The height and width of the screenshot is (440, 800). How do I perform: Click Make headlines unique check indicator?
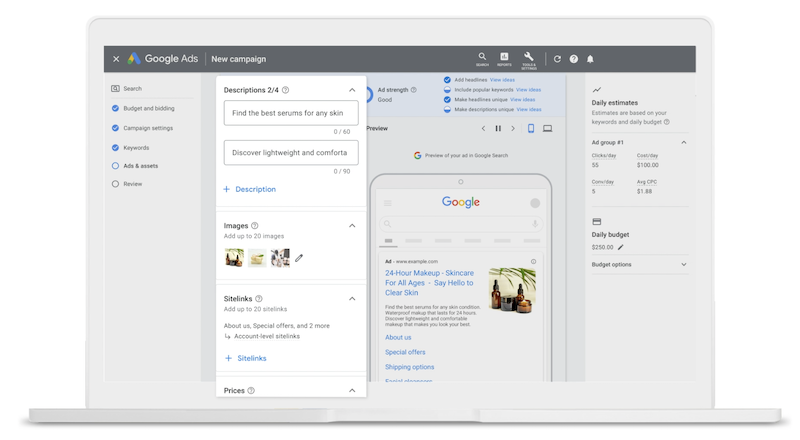tap(447, 100)
